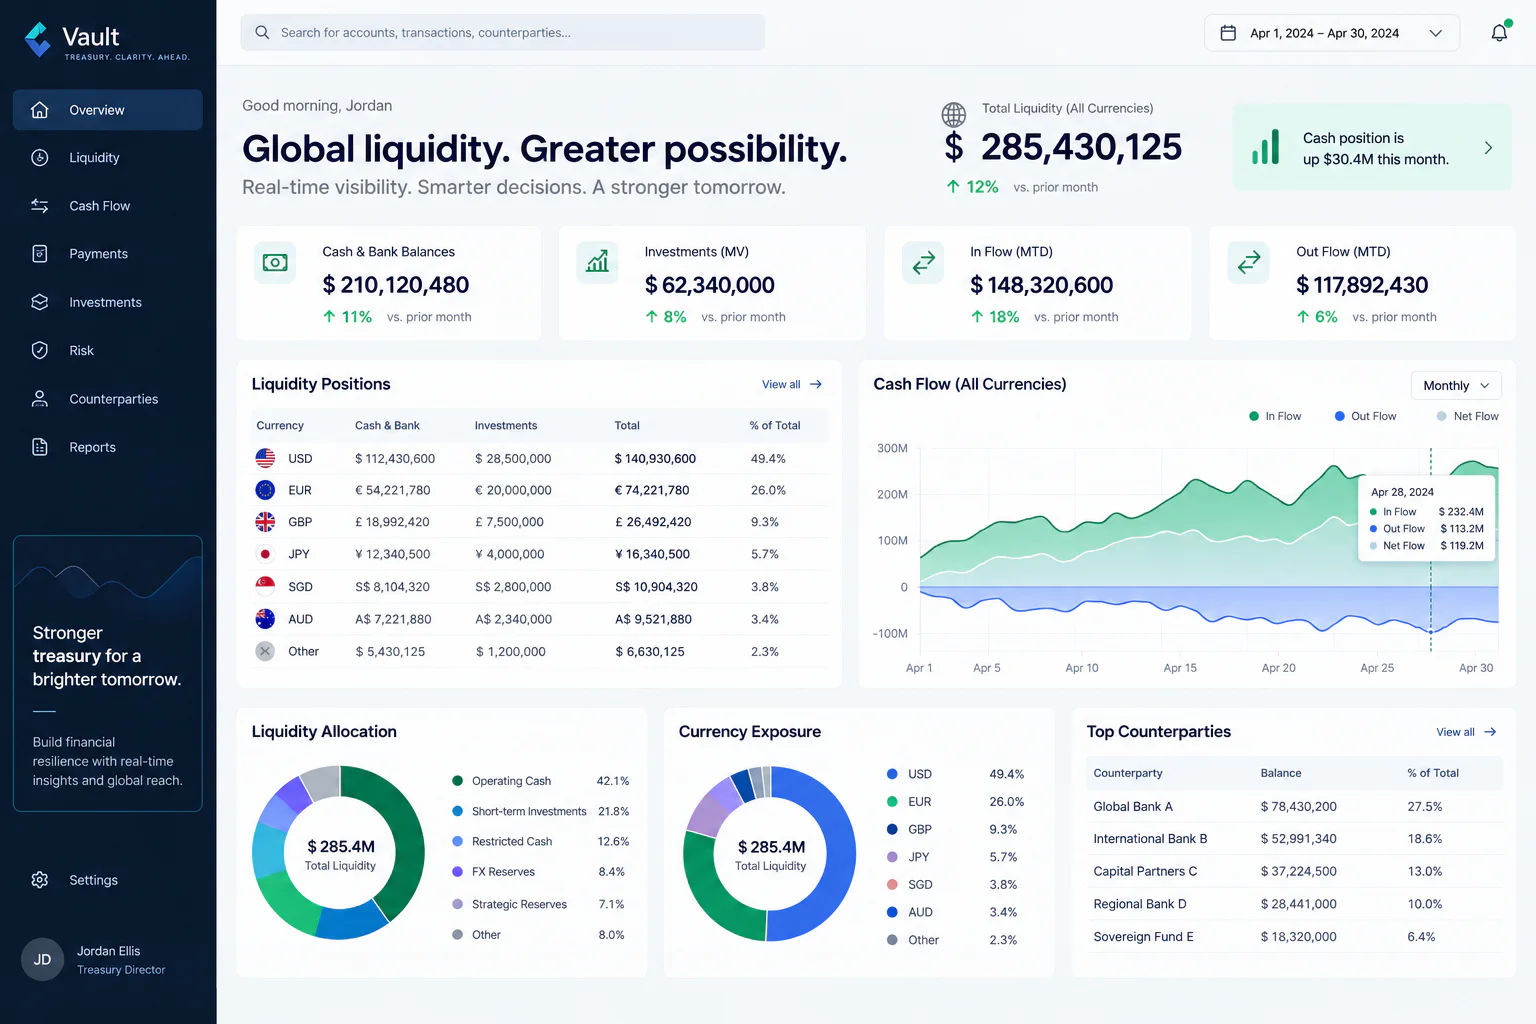Click the Settings gear icon
Screen dimensions: 1536x1024
coord(40,880)
